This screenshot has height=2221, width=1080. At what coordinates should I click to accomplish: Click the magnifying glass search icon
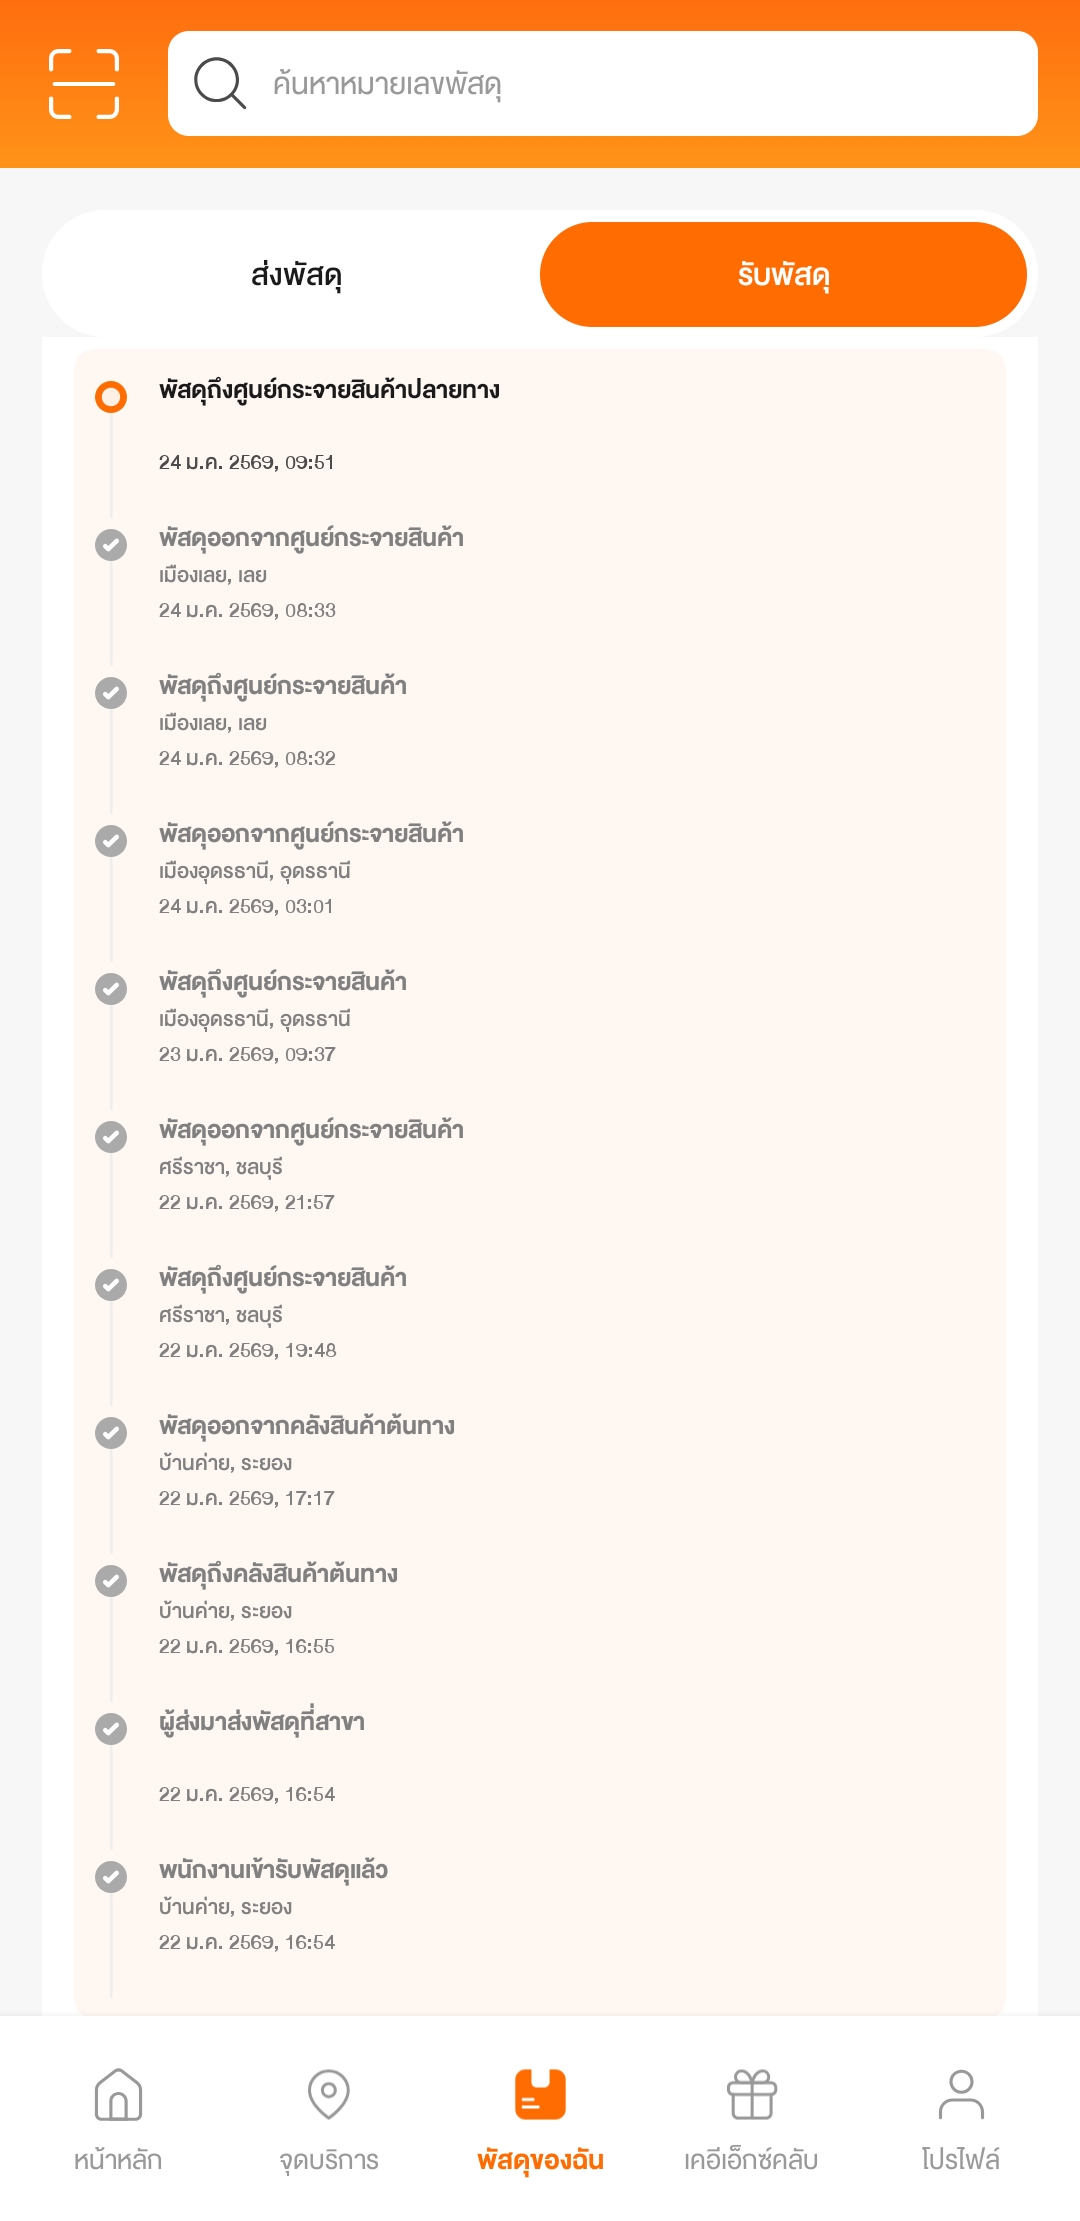(220, 83)
